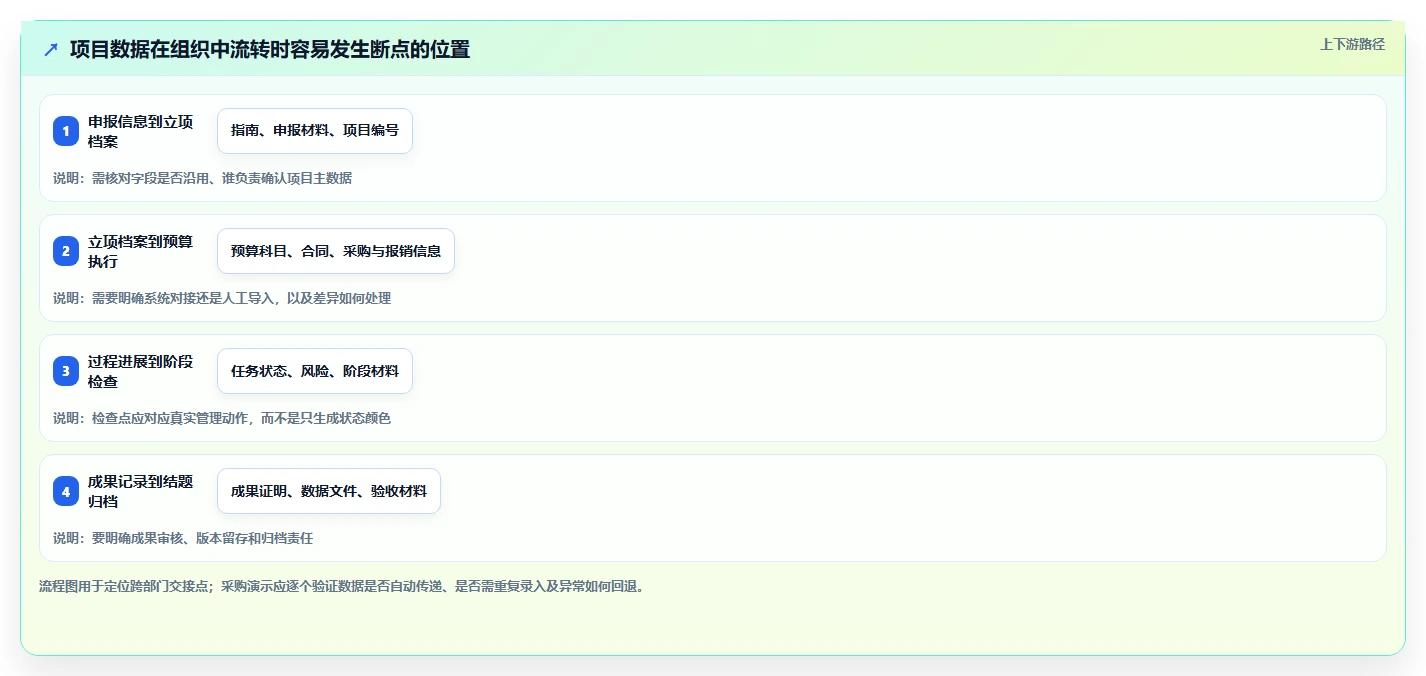
Task: Click the step 3 number badge
Action: click(x=66, y=371)
